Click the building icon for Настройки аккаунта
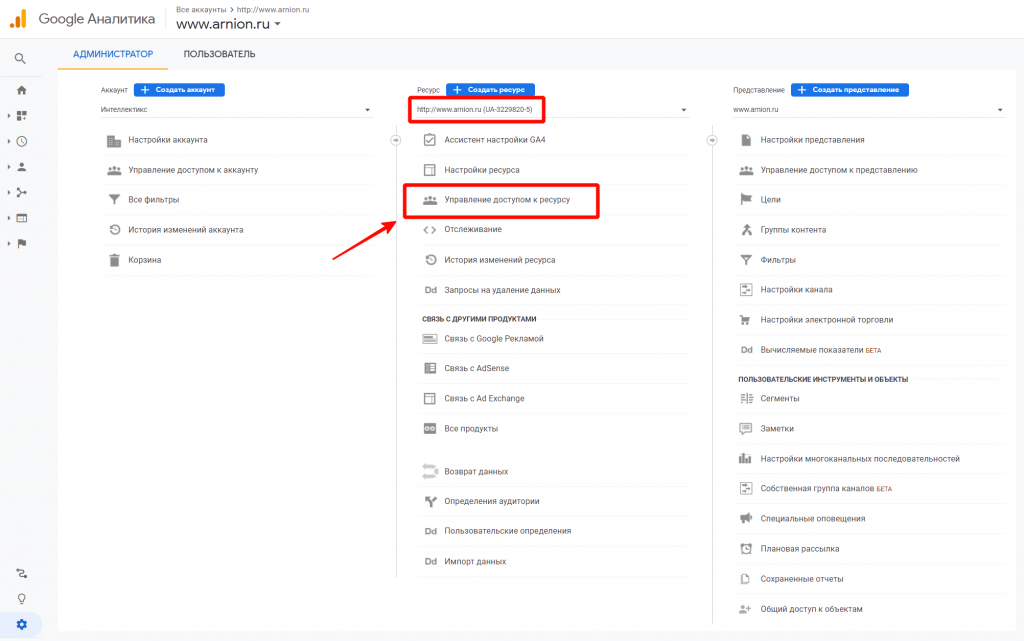 (x=114, y=140)
